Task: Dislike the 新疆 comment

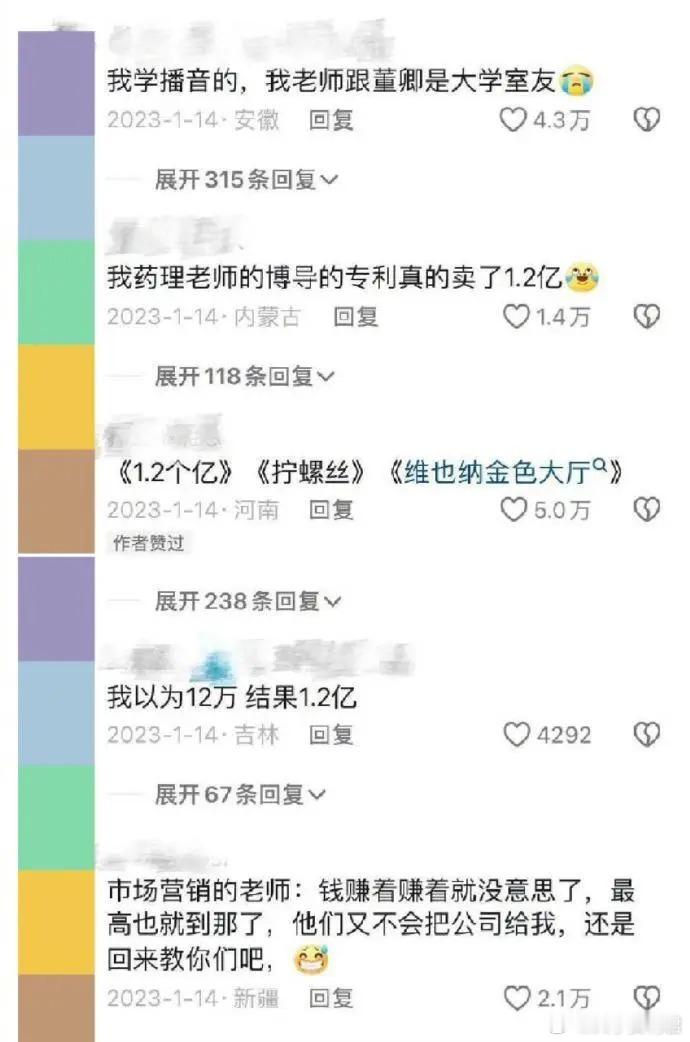Action: click(646, 997)
